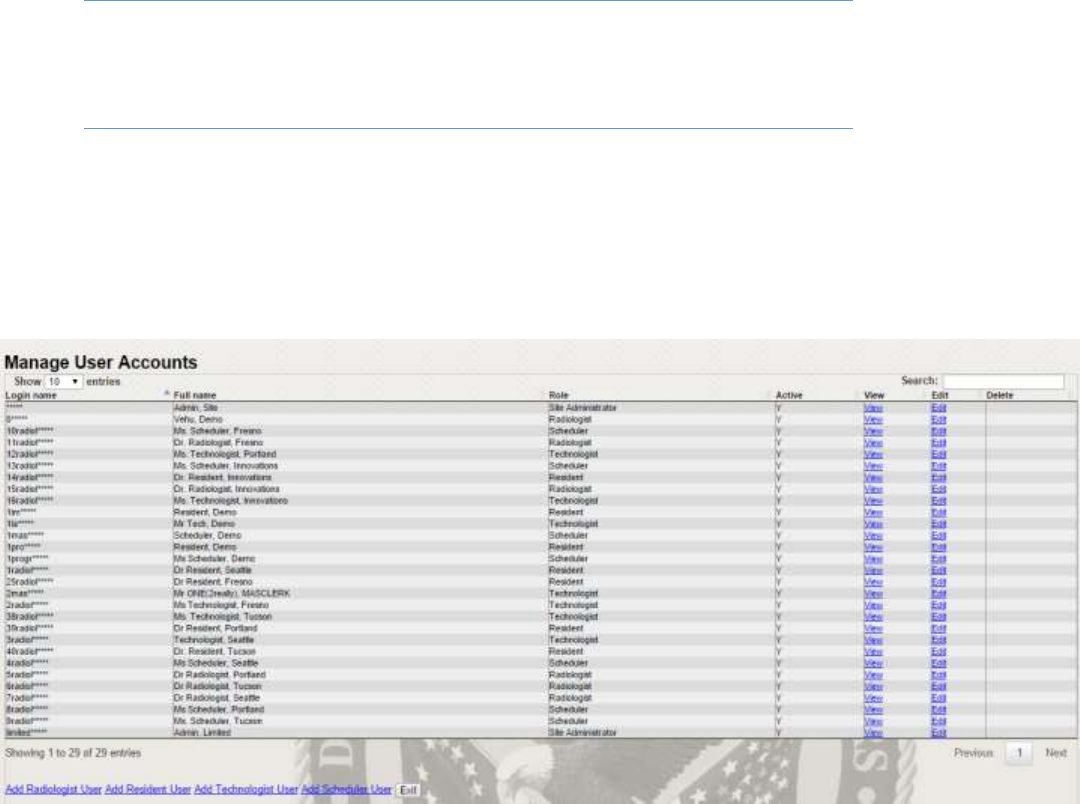Select login name cell '1mas*****'
Viewport: 1080px width, 804px height.
(25, 536)
